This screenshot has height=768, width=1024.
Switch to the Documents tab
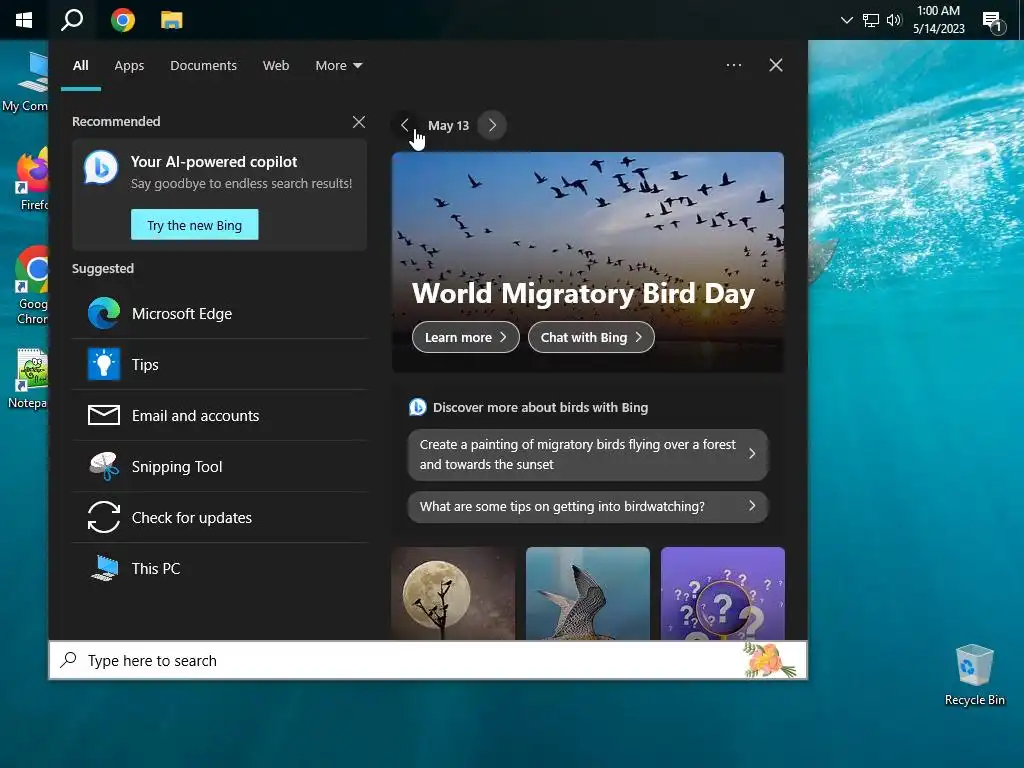point(203,65)
